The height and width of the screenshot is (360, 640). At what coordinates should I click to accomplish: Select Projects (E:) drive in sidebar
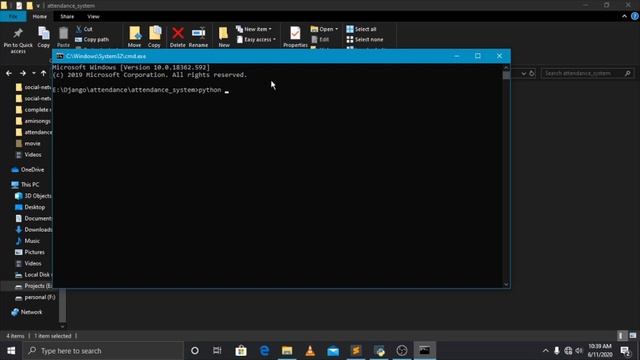(33, 286)
